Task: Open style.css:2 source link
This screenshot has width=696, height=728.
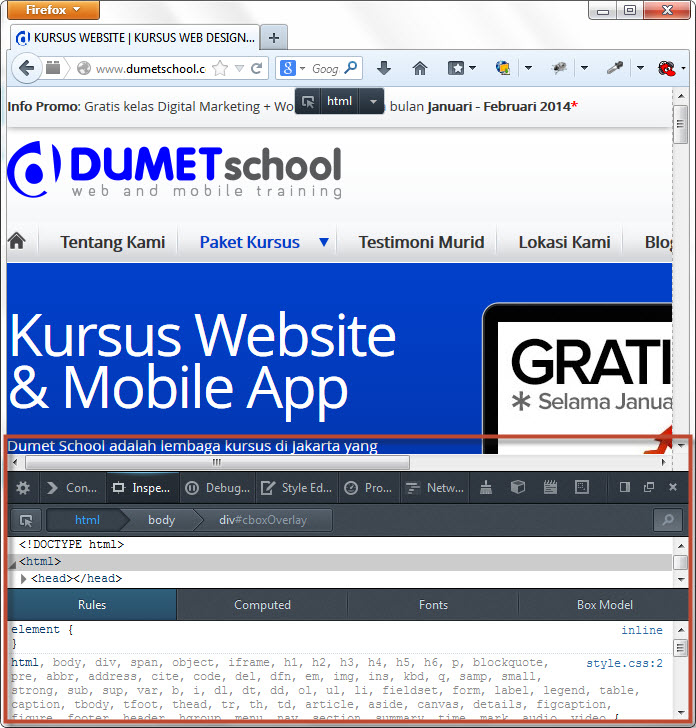Action: pyautogui.click(x=624, y=663)
